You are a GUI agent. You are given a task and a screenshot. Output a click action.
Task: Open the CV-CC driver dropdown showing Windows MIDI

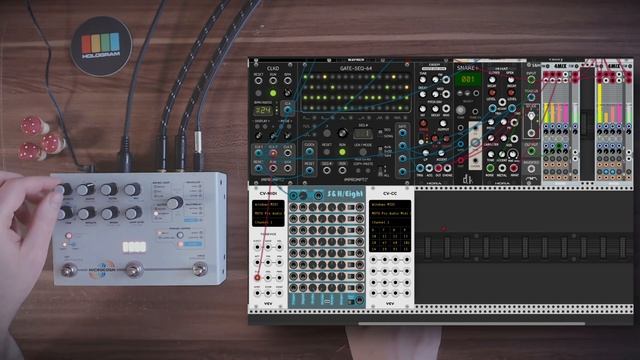390,204
